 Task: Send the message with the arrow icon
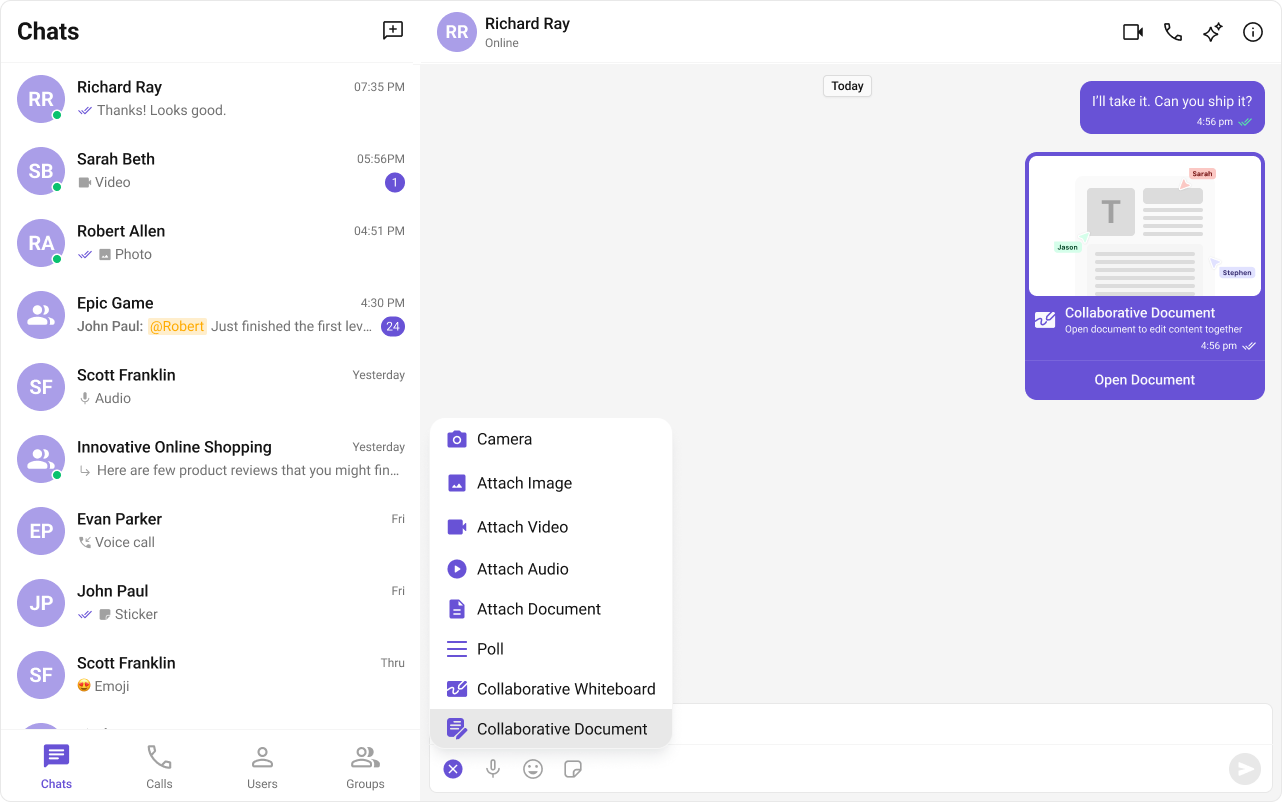tap(1244, 769)
